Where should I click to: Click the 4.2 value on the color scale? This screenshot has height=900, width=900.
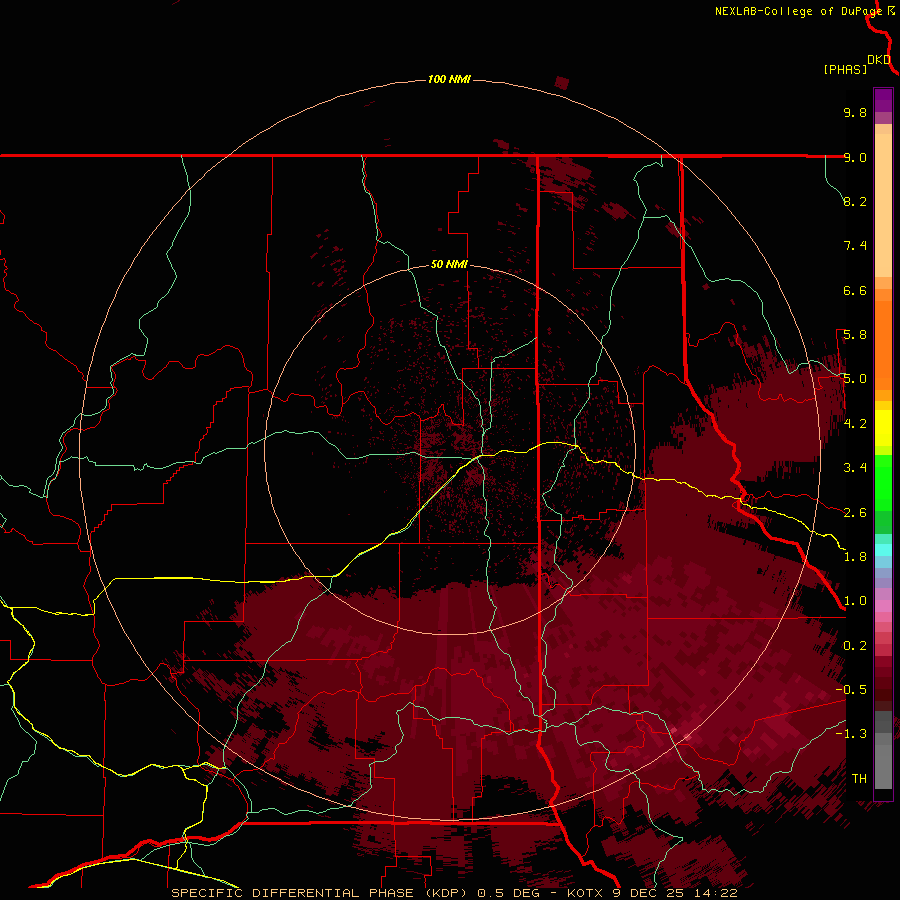(x=855, y=424)
